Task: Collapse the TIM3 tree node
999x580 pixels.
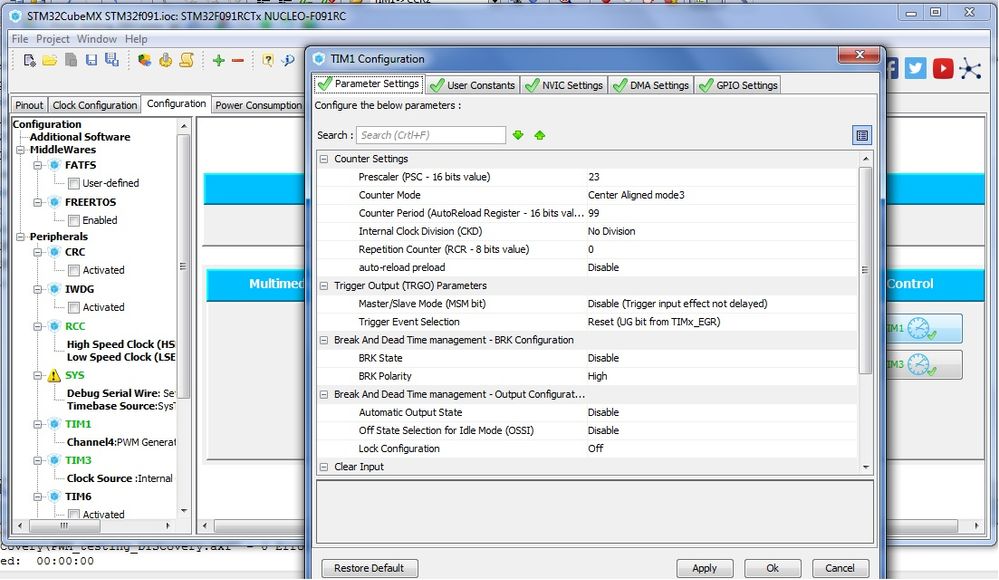Action: click(38, 460)
